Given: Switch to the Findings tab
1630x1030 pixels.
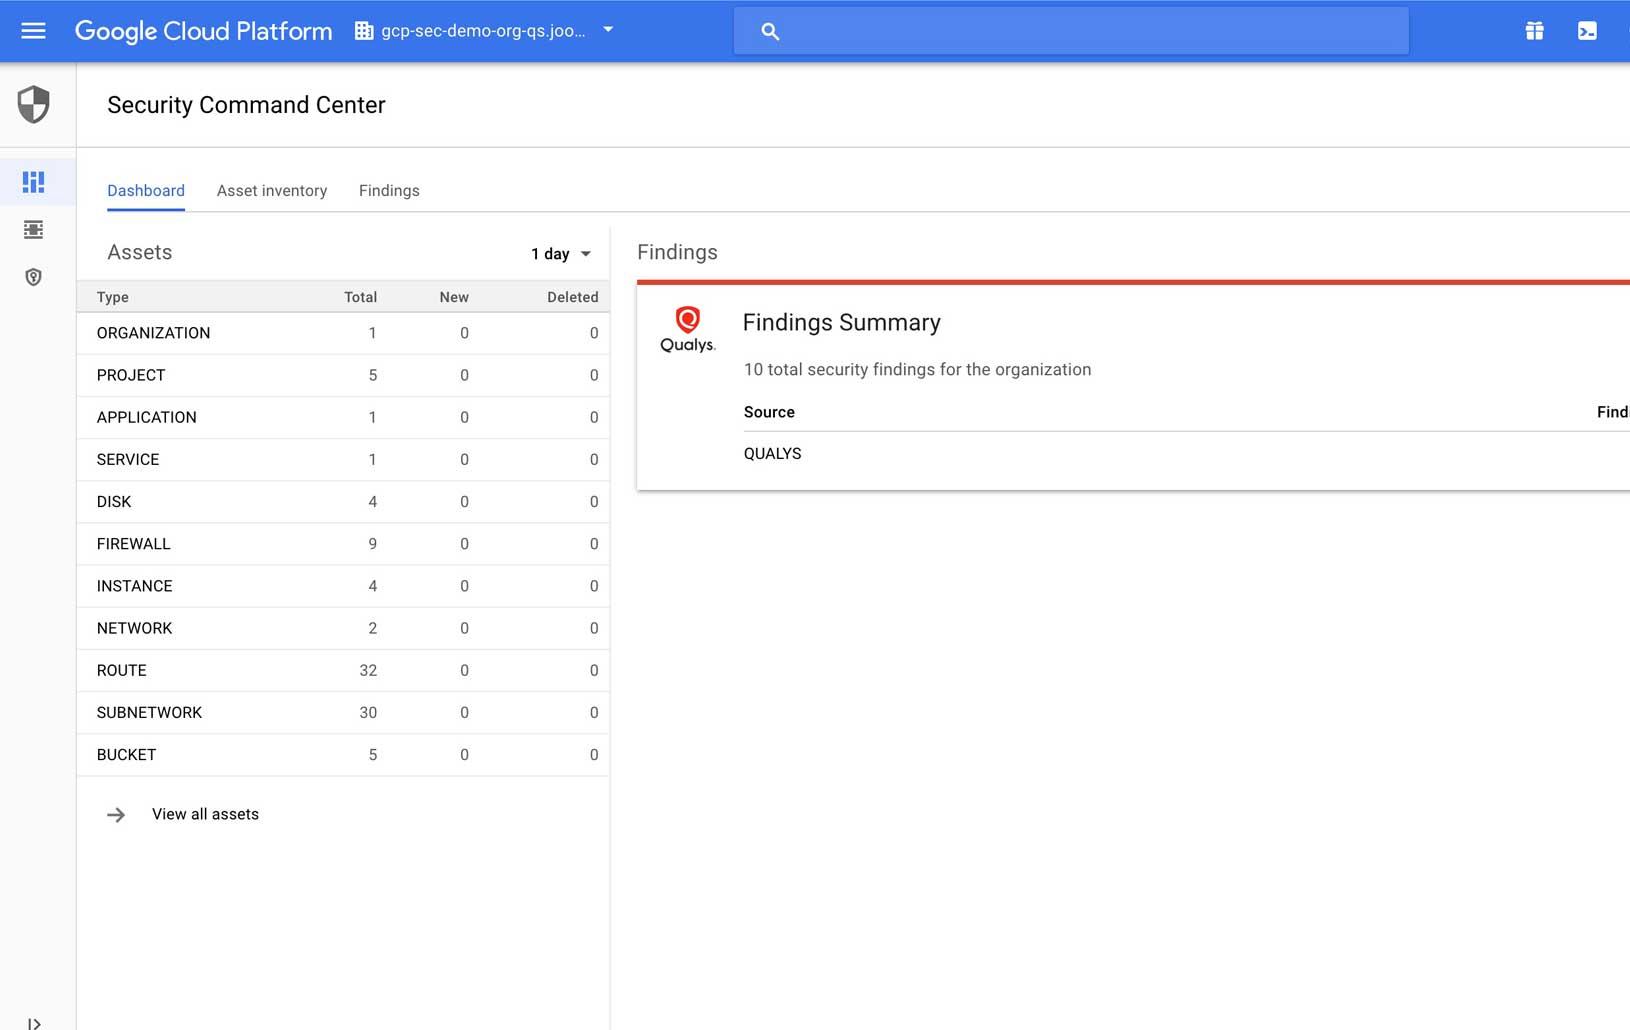Looking at the screenshot, I should (389, 191).
